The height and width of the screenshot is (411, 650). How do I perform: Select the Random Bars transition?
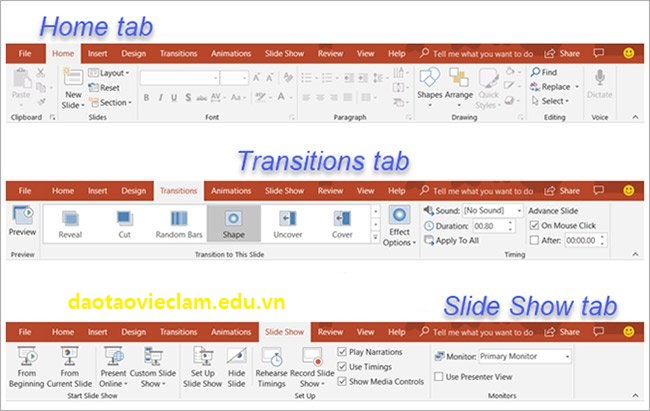point(179,224)
